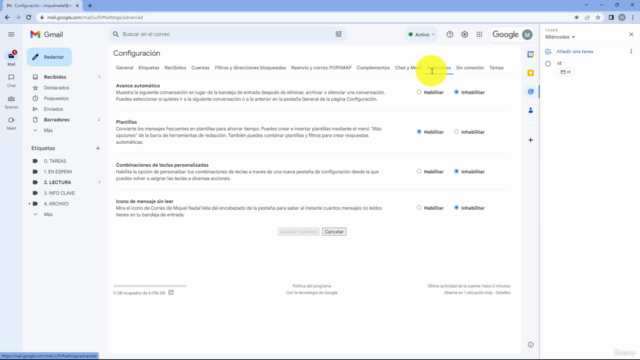
Task: Open the help question mark icon
Action: coord(449,35)
